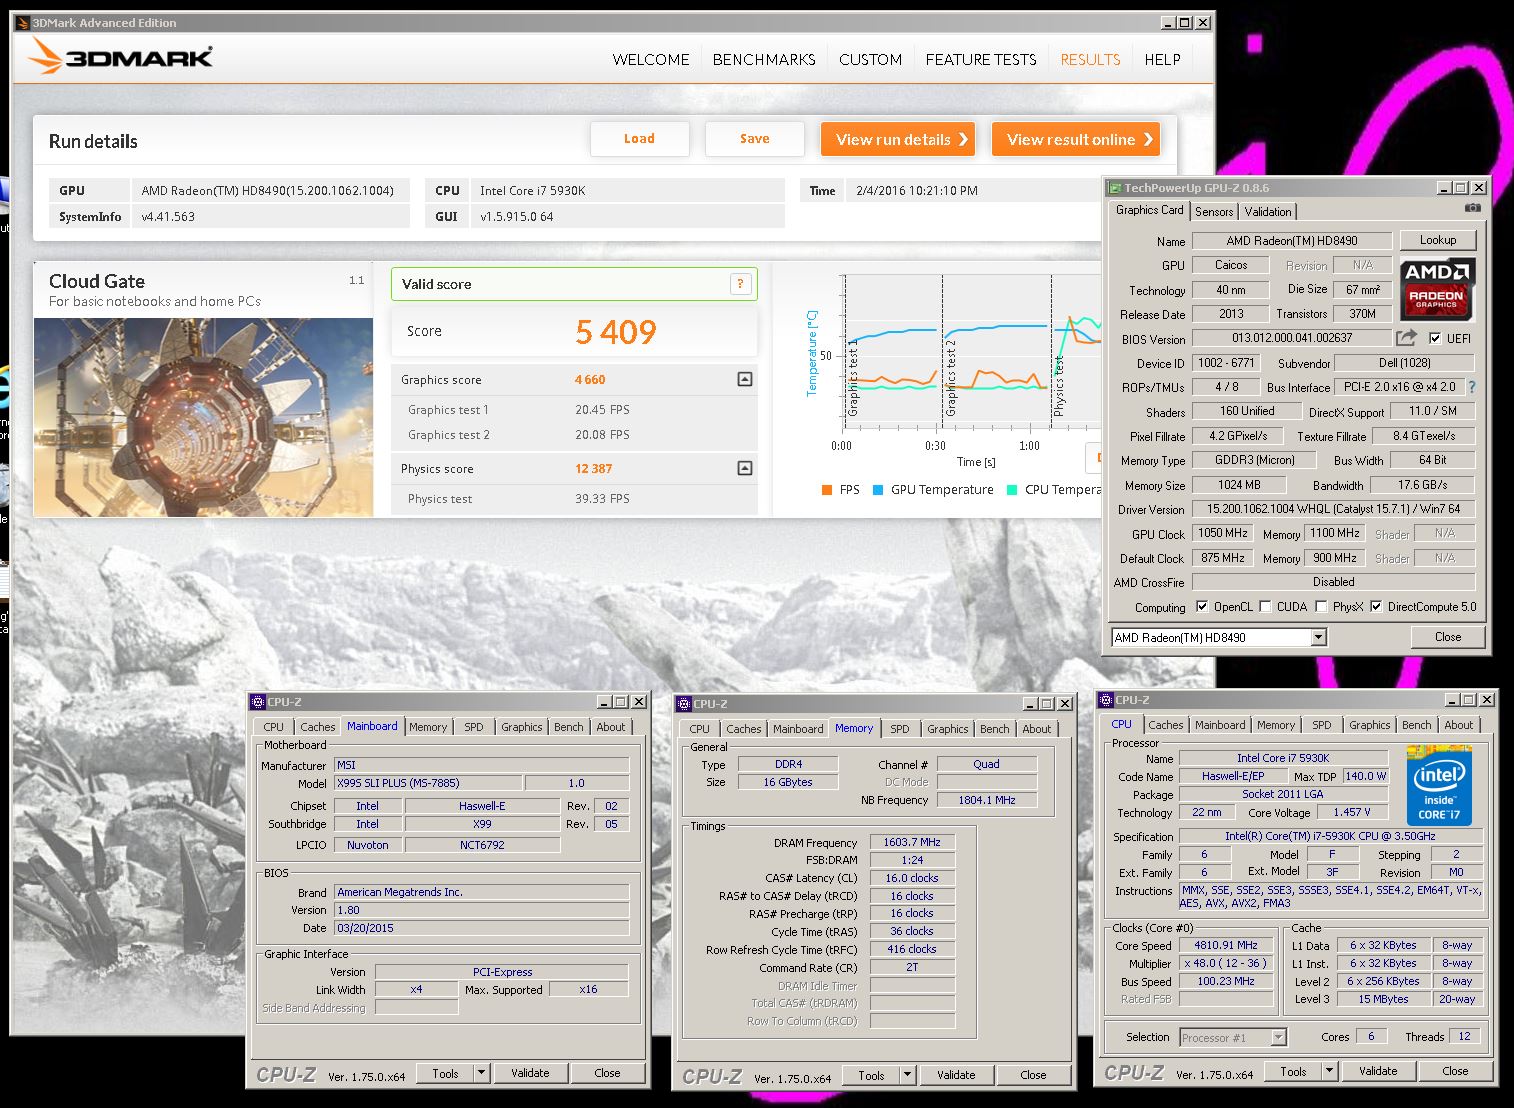Click View run details button
The height and width of the screenshot is (1108, 1514).
click(x=899, y=139)
